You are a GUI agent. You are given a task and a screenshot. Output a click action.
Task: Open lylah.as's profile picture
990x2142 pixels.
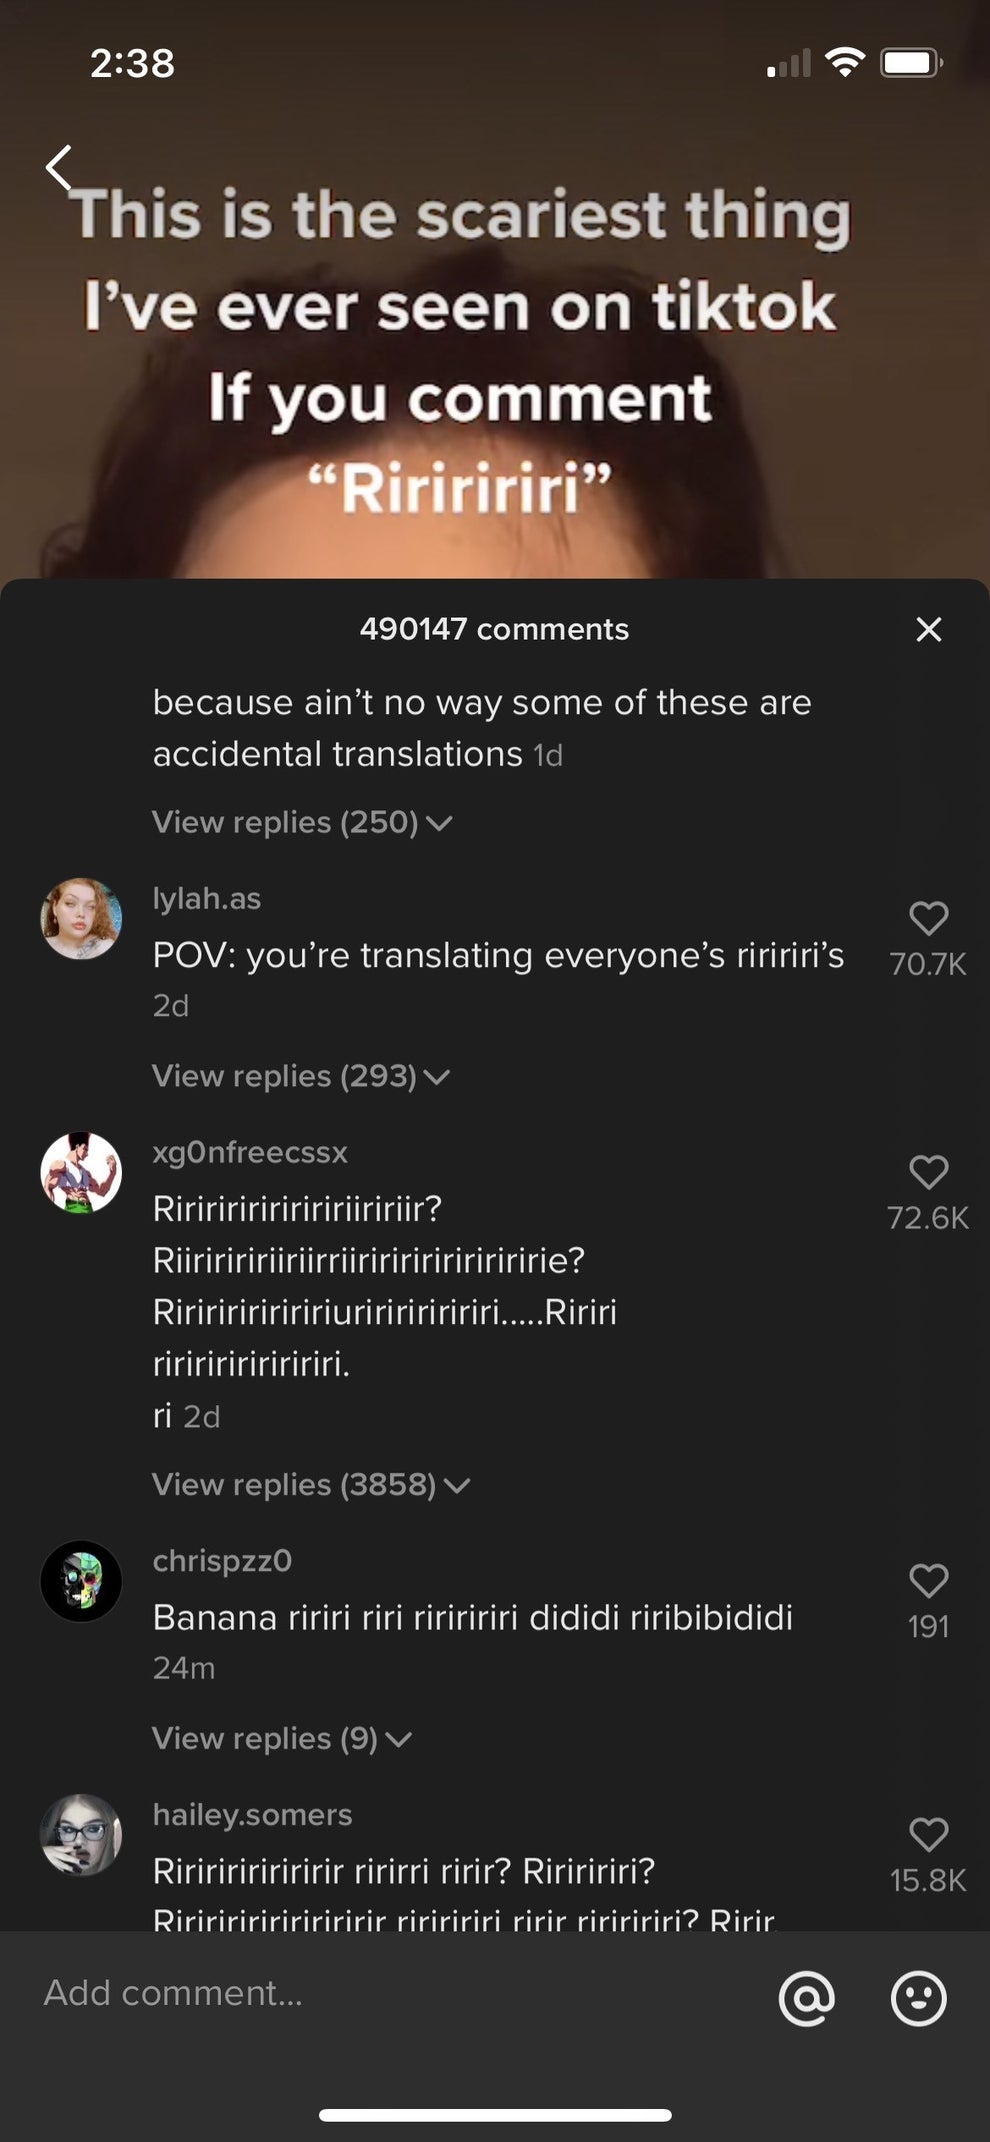tap(81, 919)
